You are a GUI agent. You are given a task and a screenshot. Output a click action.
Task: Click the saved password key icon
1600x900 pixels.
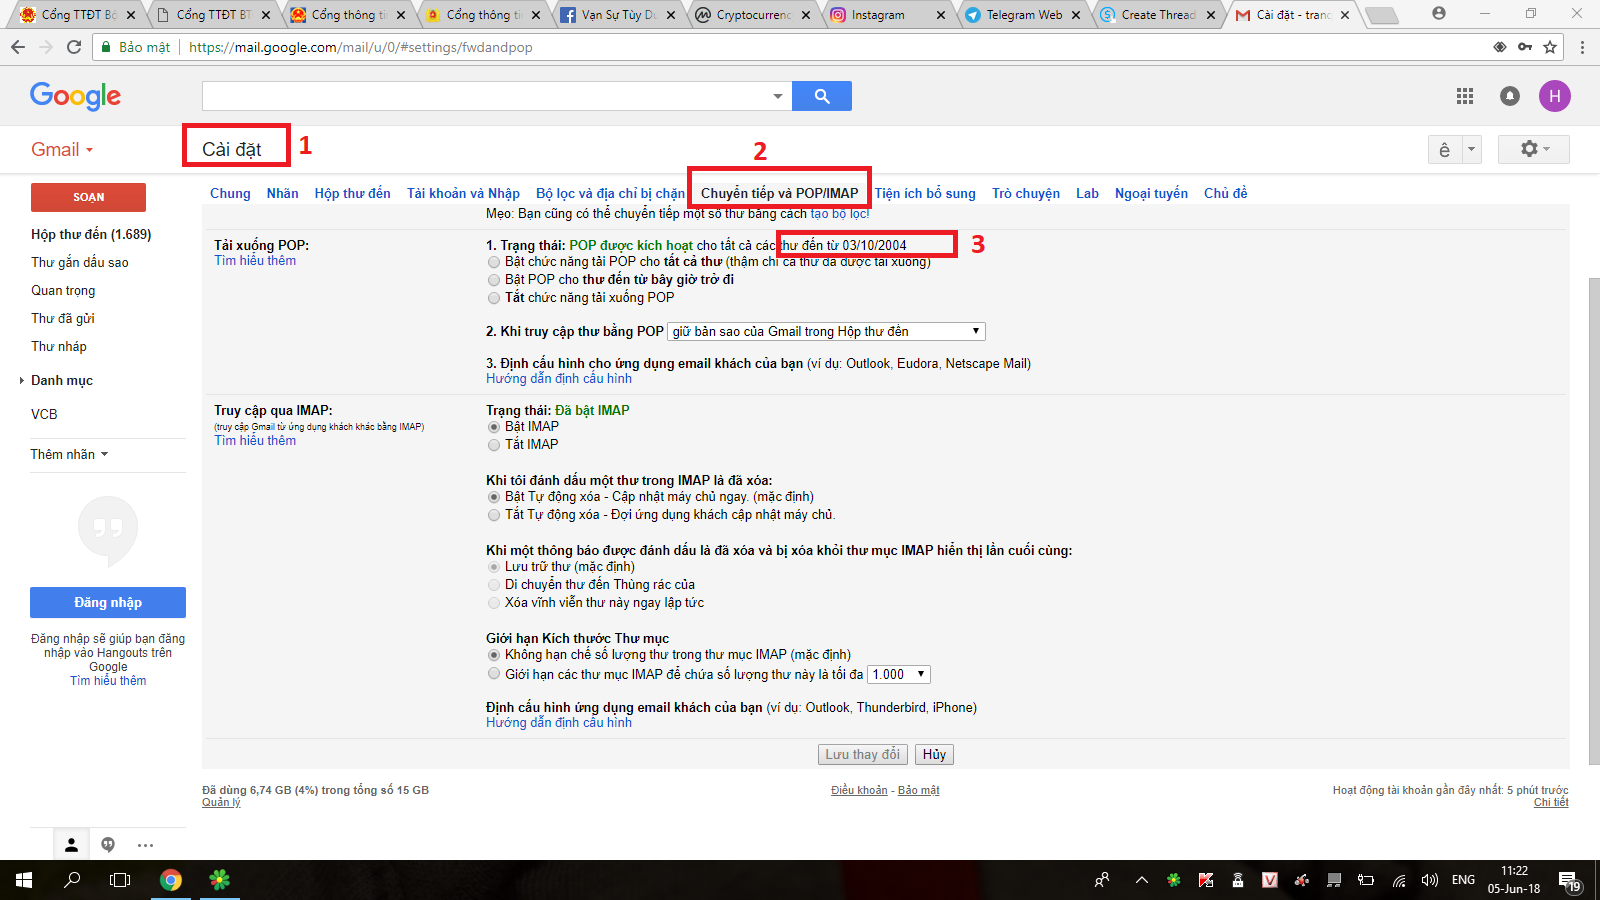(1525, 47)
